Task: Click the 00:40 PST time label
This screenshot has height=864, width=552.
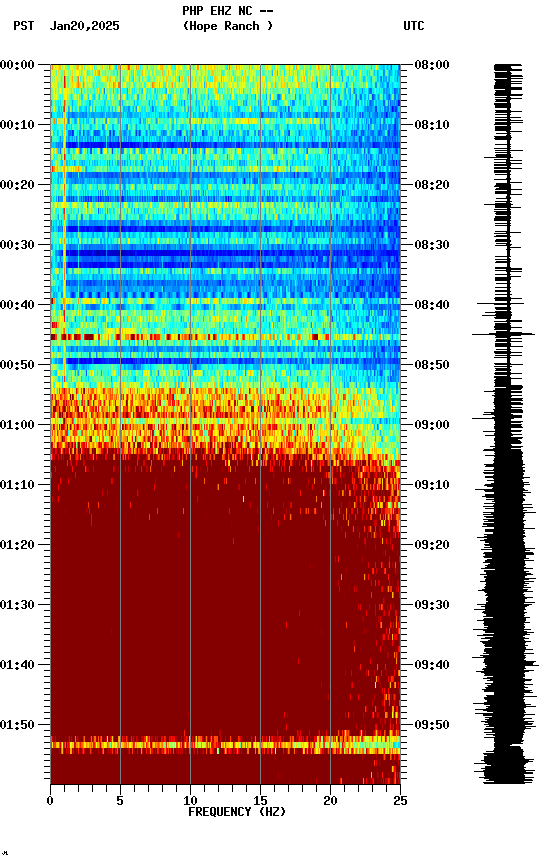Action: point(17,305)
